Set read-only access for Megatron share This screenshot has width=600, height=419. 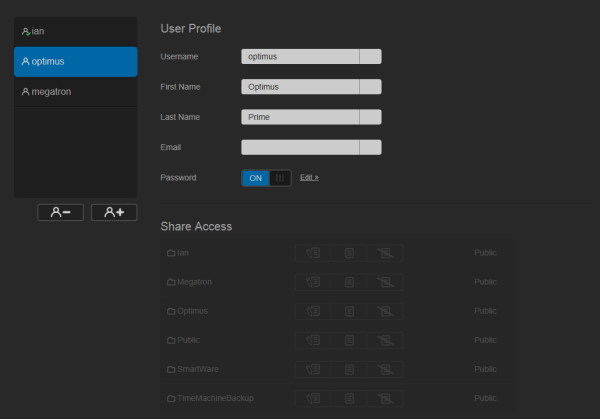tap(349, 282)
